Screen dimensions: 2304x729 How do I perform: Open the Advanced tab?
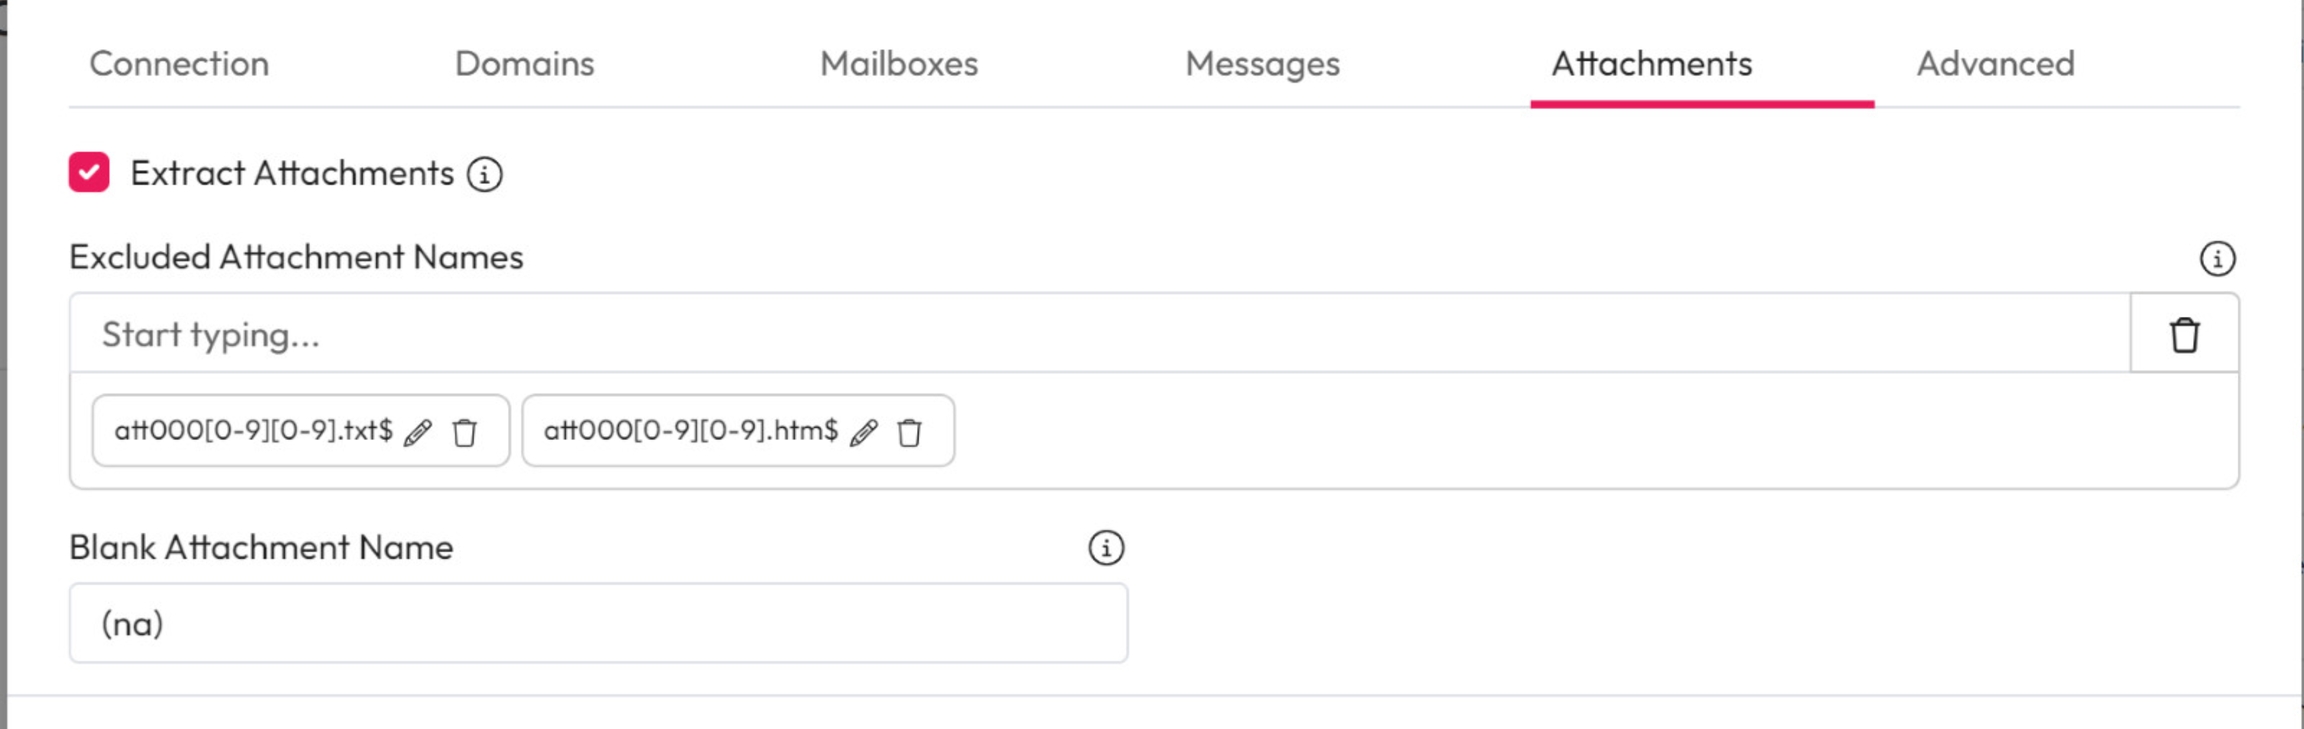[x=1995, y=64]
